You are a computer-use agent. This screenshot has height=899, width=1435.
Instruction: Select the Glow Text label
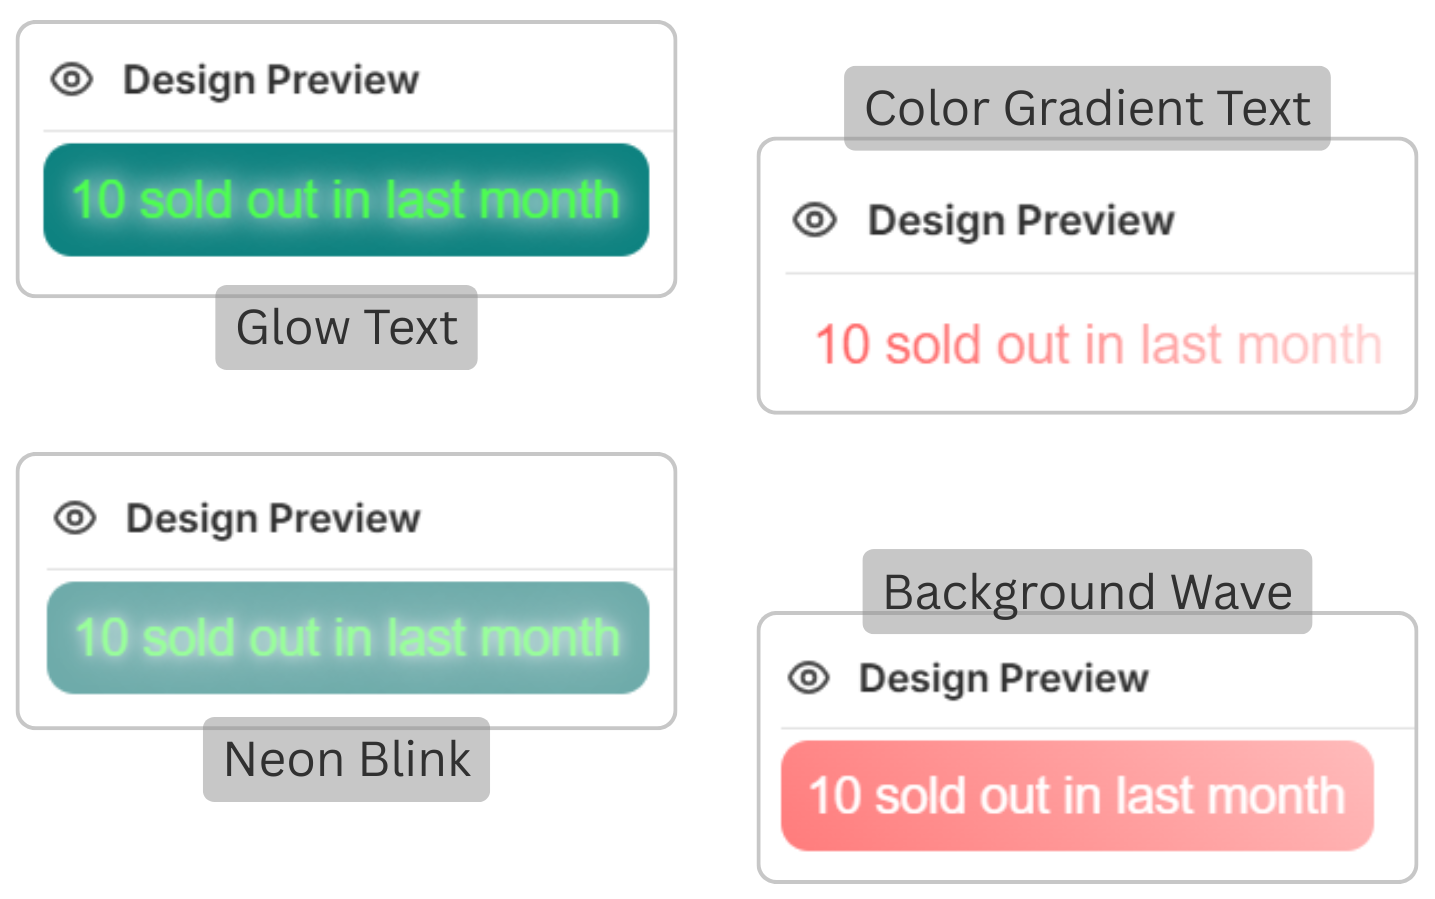(x=346, y=328)
